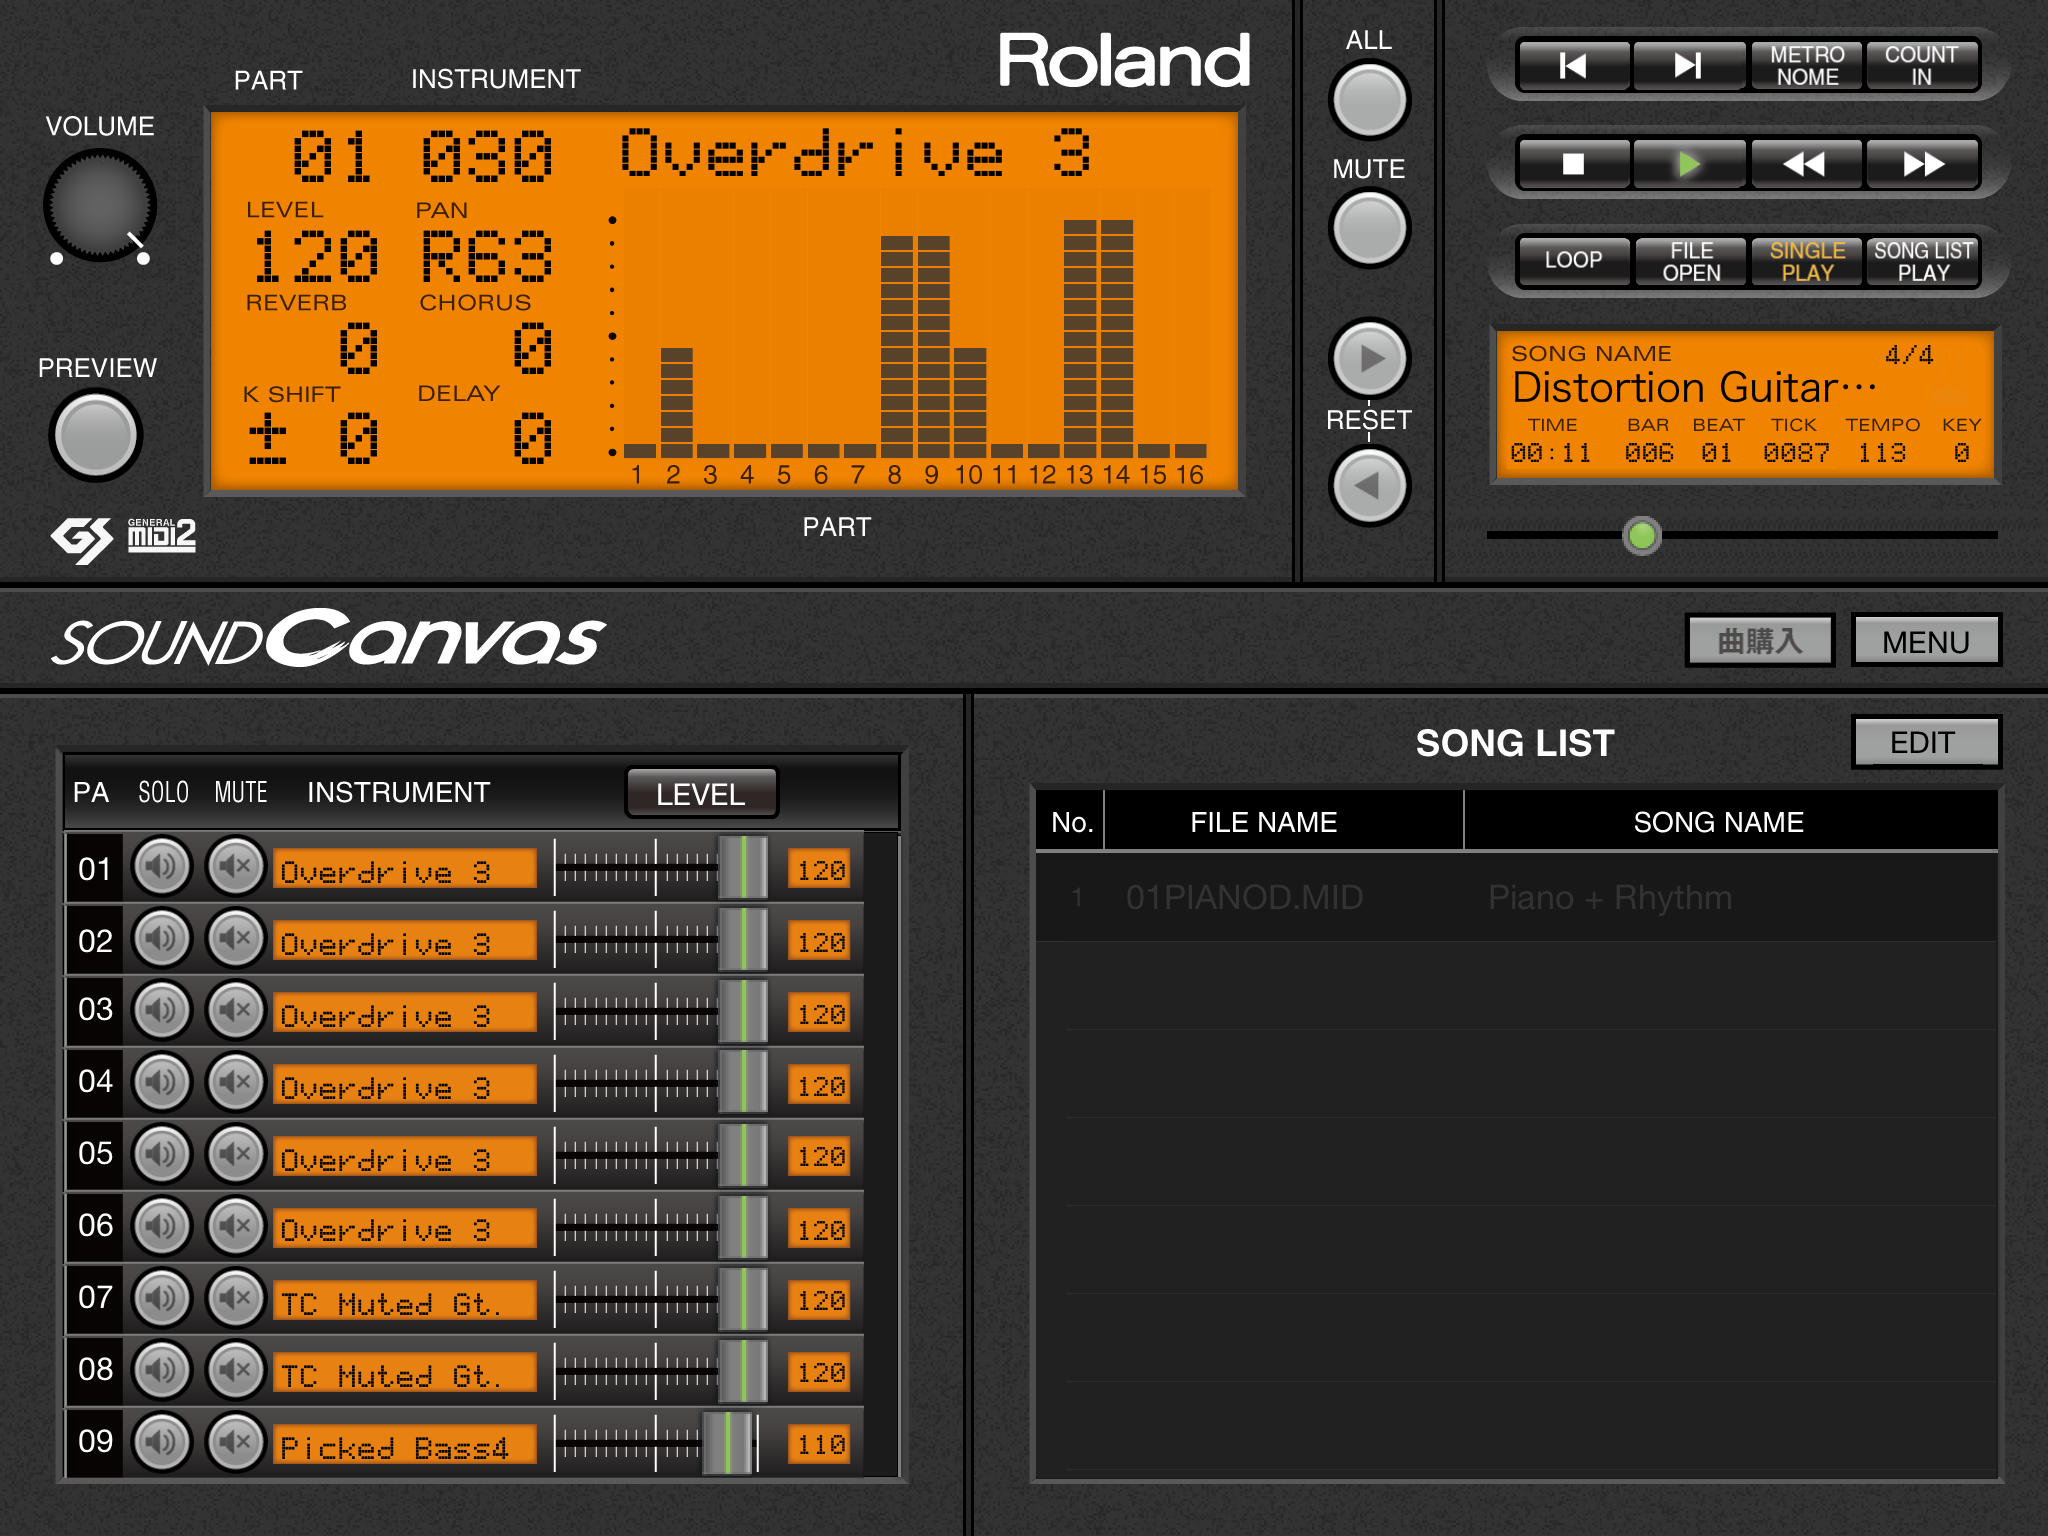Select SONG LIST PLAY mode
The image size is (2048, 1536).
pyautogui.click(x=1923, y=261)
